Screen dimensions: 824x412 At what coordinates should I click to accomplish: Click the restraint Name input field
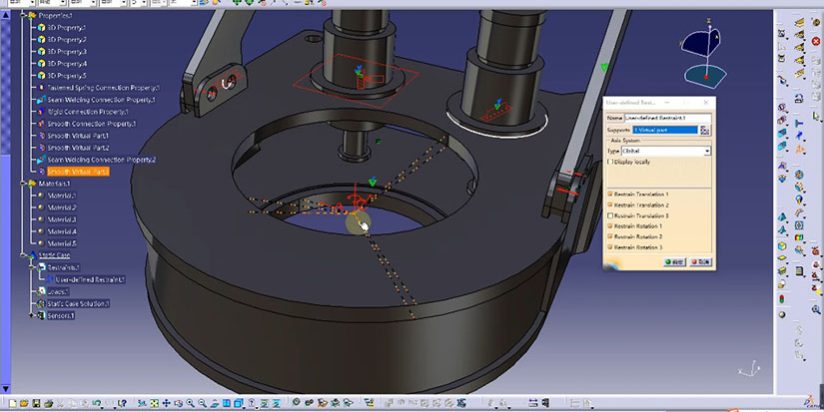tap(668, 118)
